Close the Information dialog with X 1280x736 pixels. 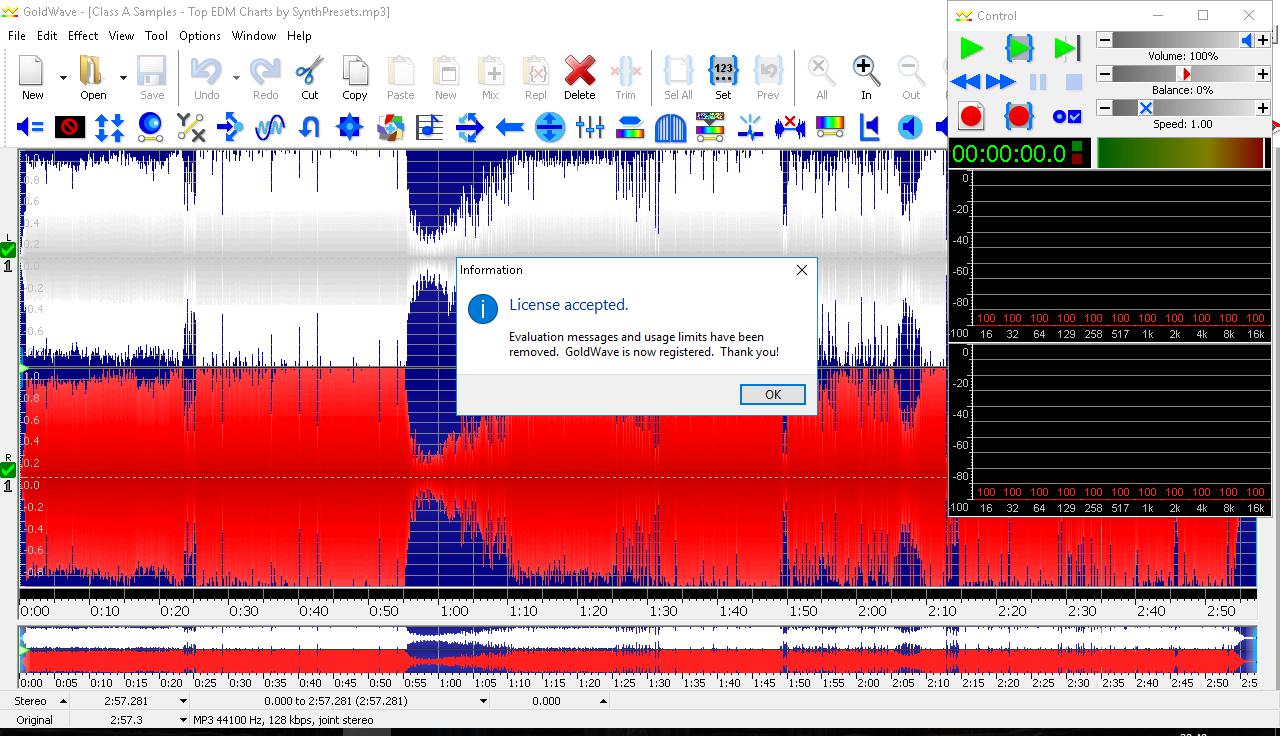801,270
